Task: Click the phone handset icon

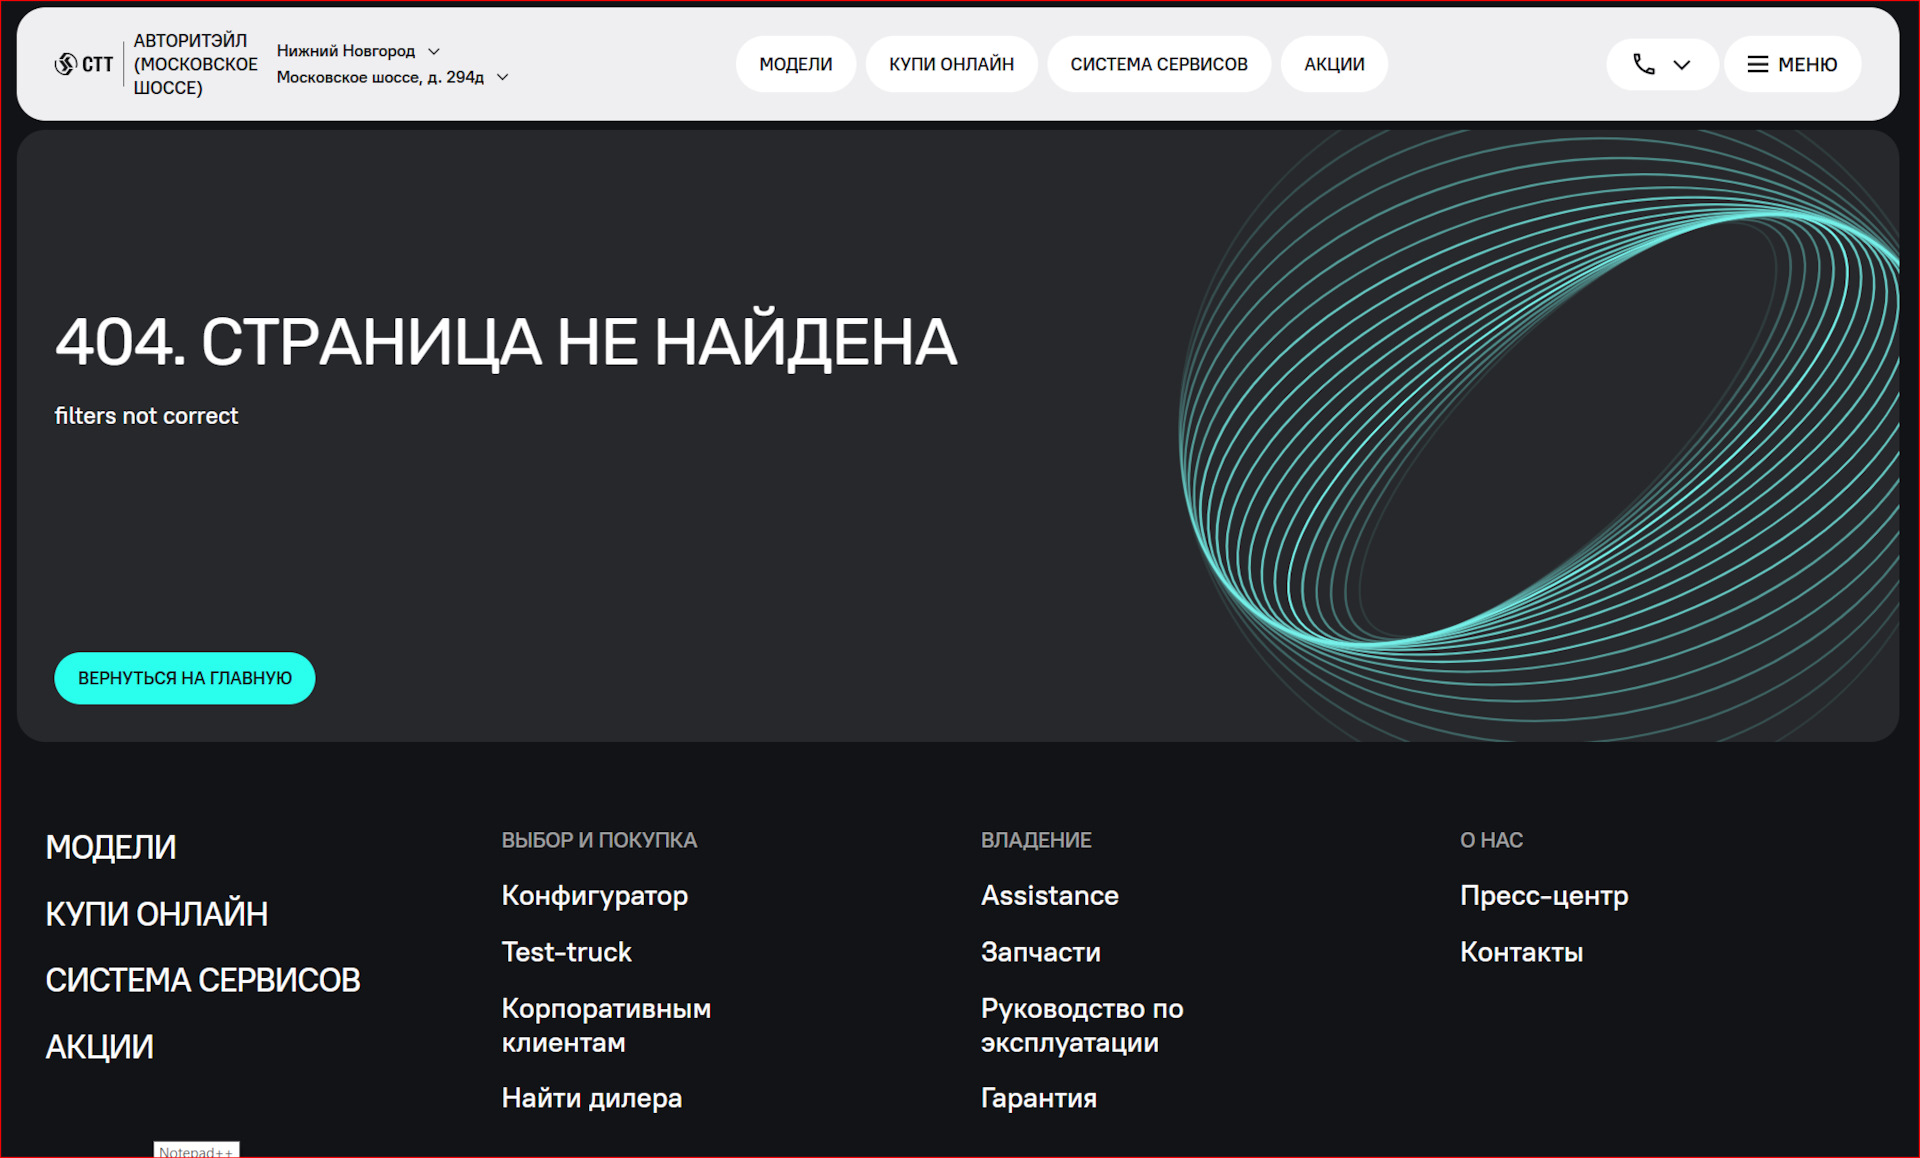Action: click(x=1643, y=64)
